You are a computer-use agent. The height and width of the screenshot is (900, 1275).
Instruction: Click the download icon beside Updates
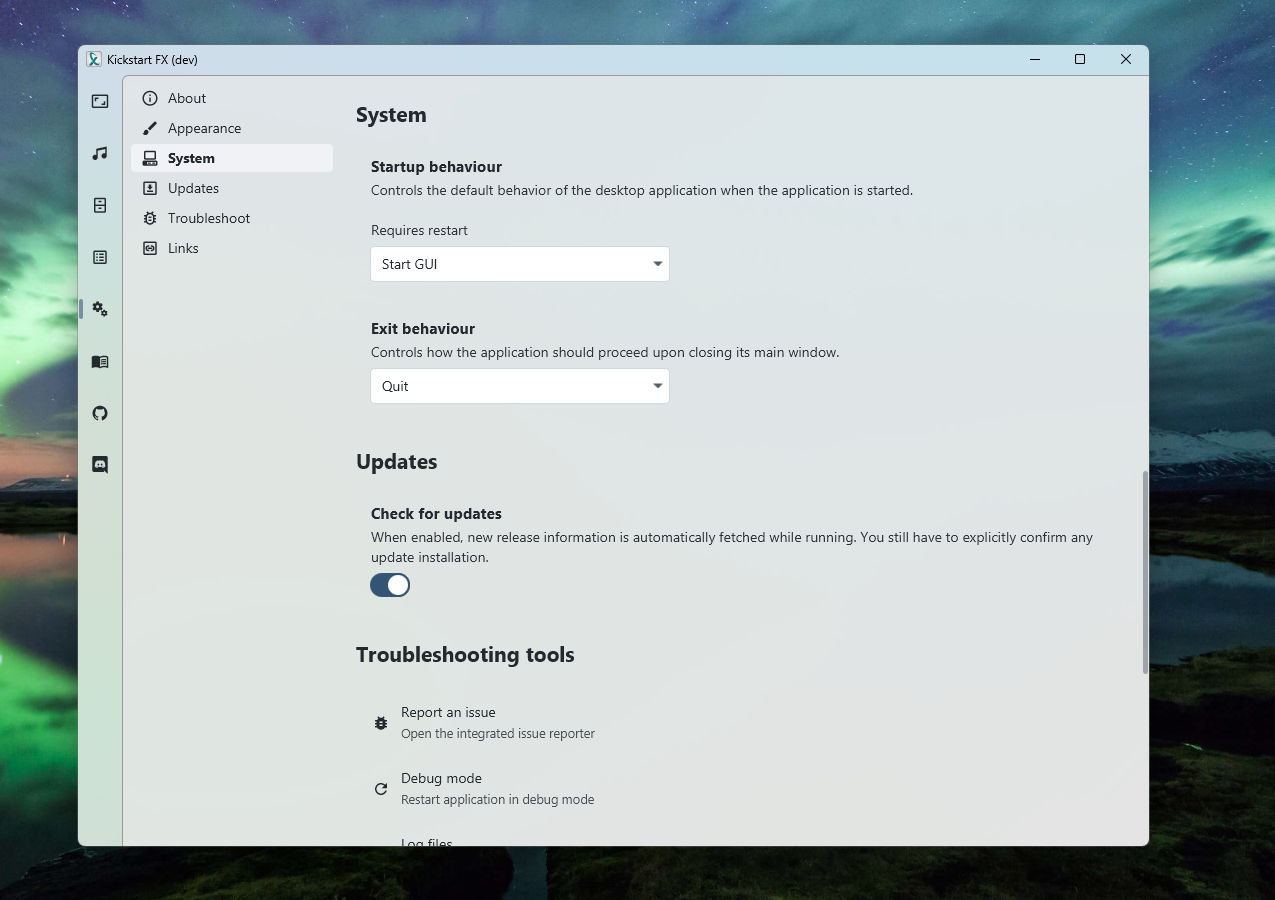click(x=150, y=188)
